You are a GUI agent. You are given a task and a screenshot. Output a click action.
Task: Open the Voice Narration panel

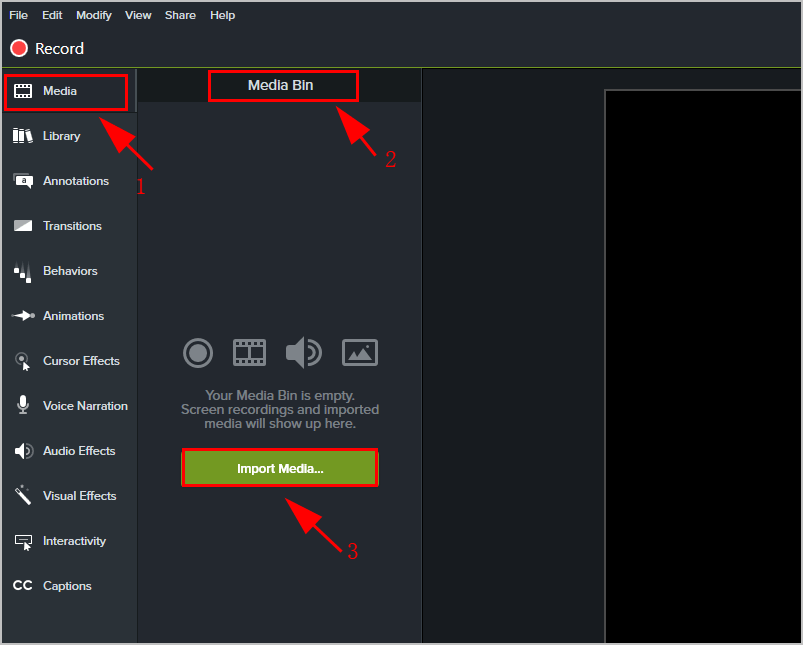click(87, 406)
